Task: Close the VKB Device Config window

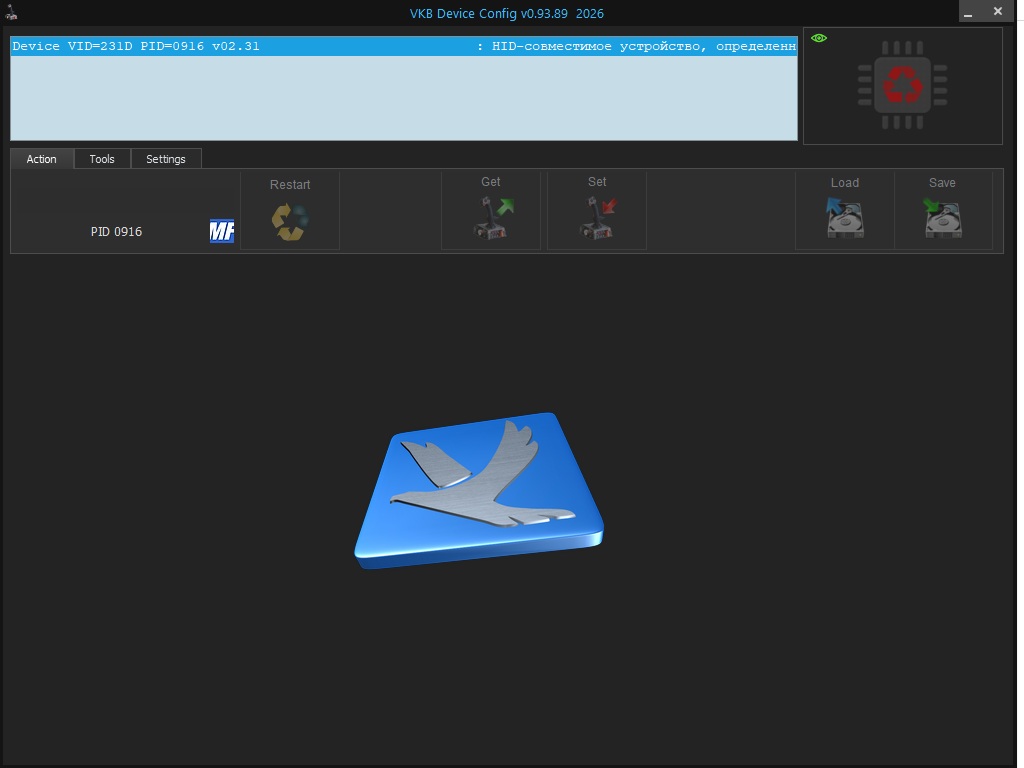Action: tap(998, 11)
